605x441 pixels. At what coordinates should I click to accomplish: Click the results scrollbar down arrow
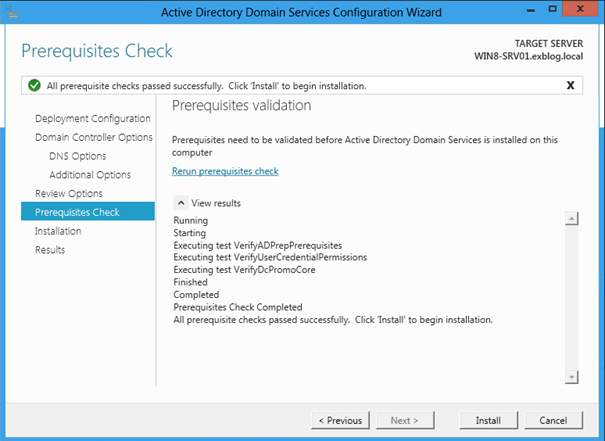point(571,377)
